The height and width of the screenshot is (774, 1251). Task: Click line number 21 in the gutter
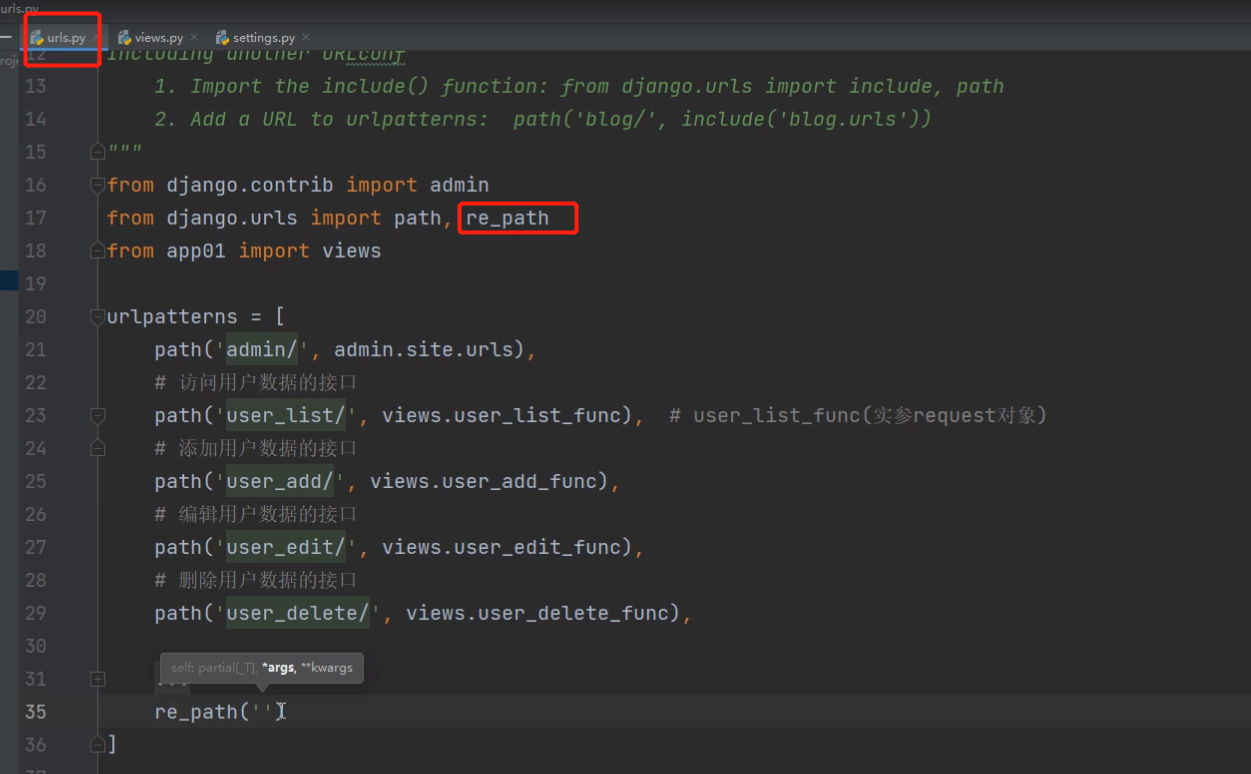[x=35, y=350]
